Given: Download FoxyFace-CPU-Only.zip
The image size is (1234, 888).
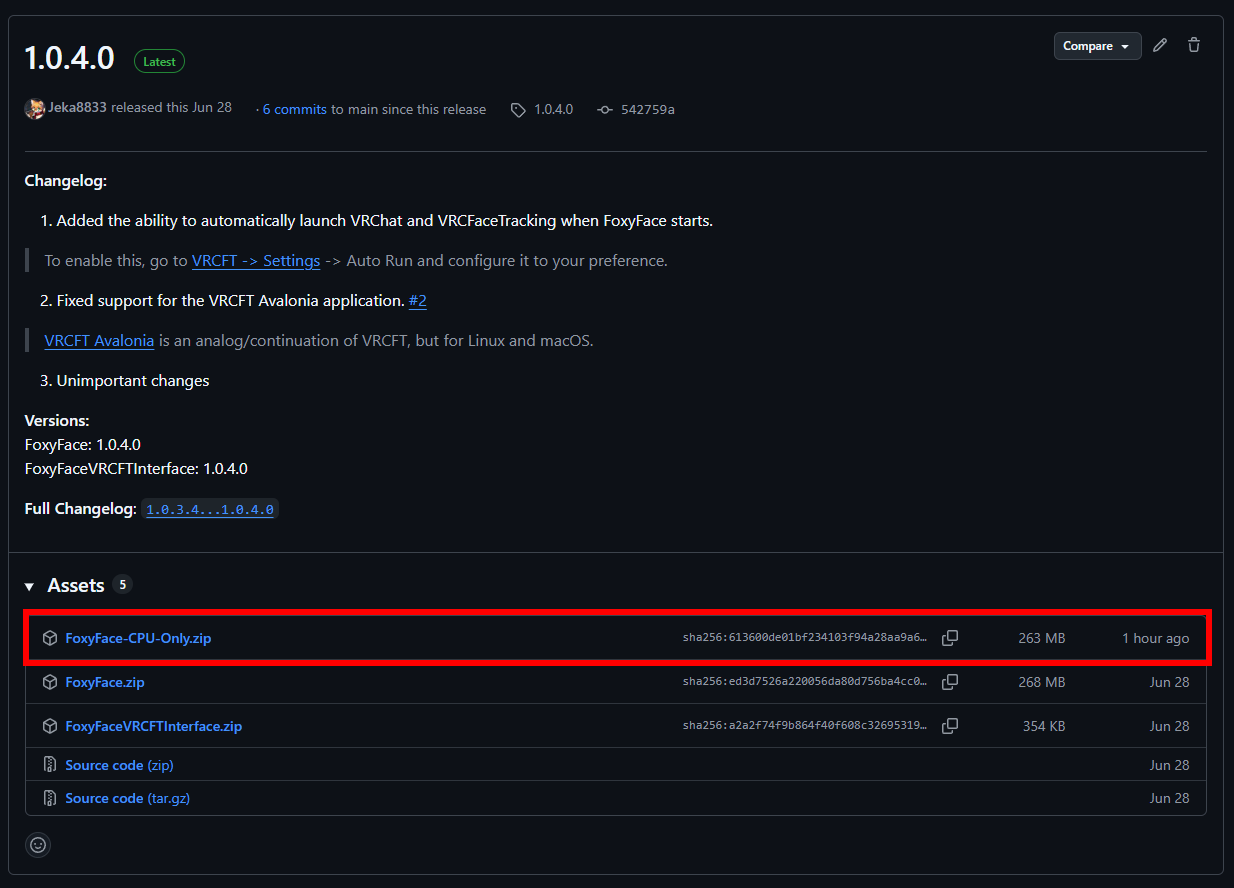Looking at the screenshot, I should click(x=138, y=638).
